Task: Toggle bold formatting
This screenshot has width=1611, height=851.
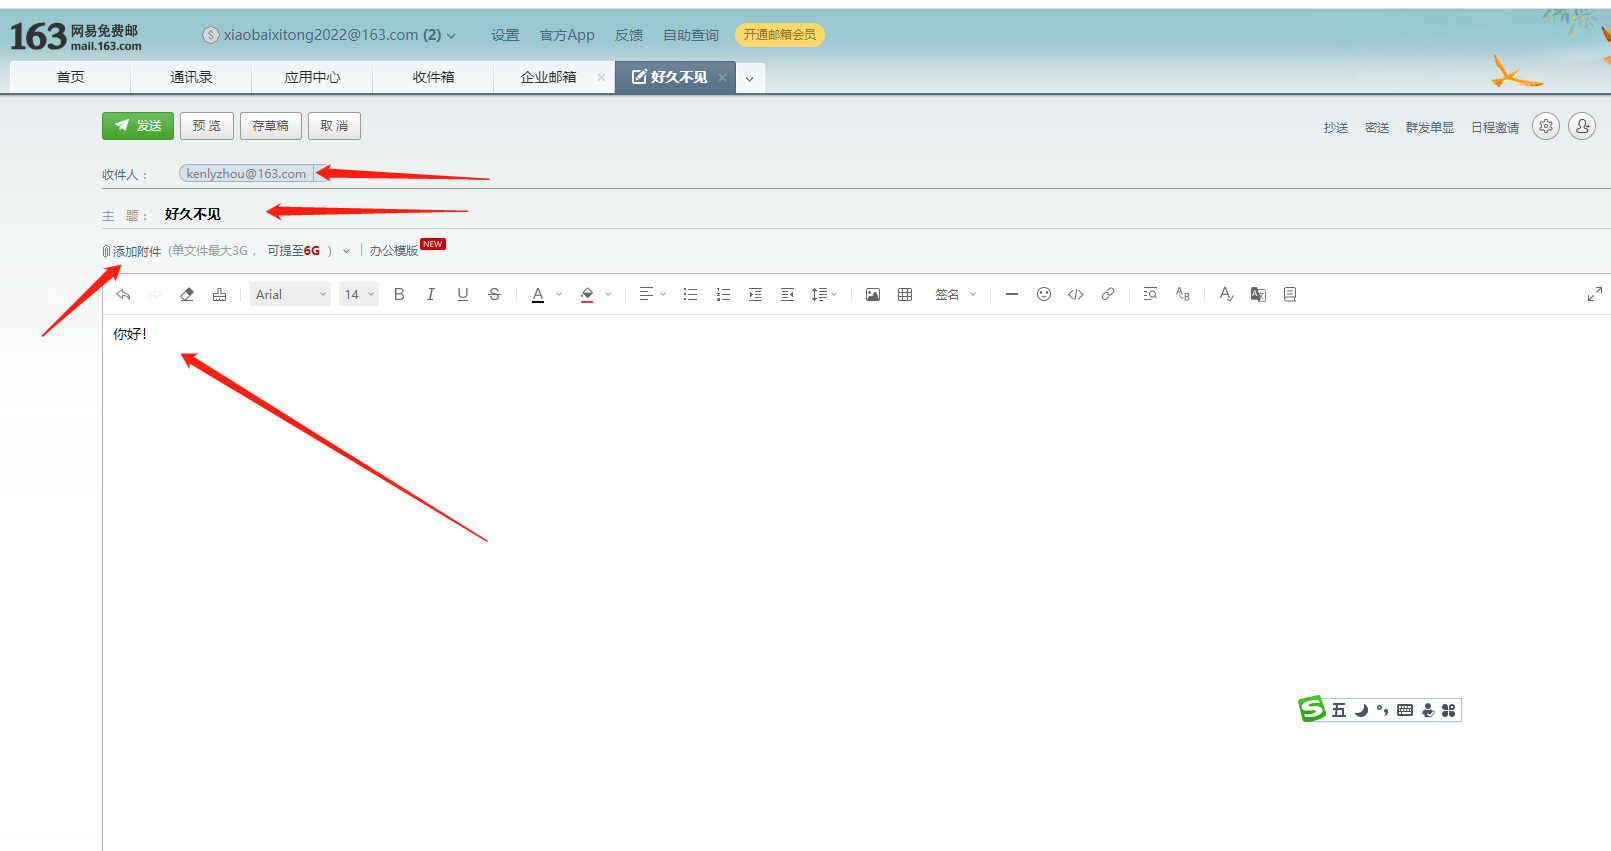Action: pyautogui.click(x=399, y=294)
